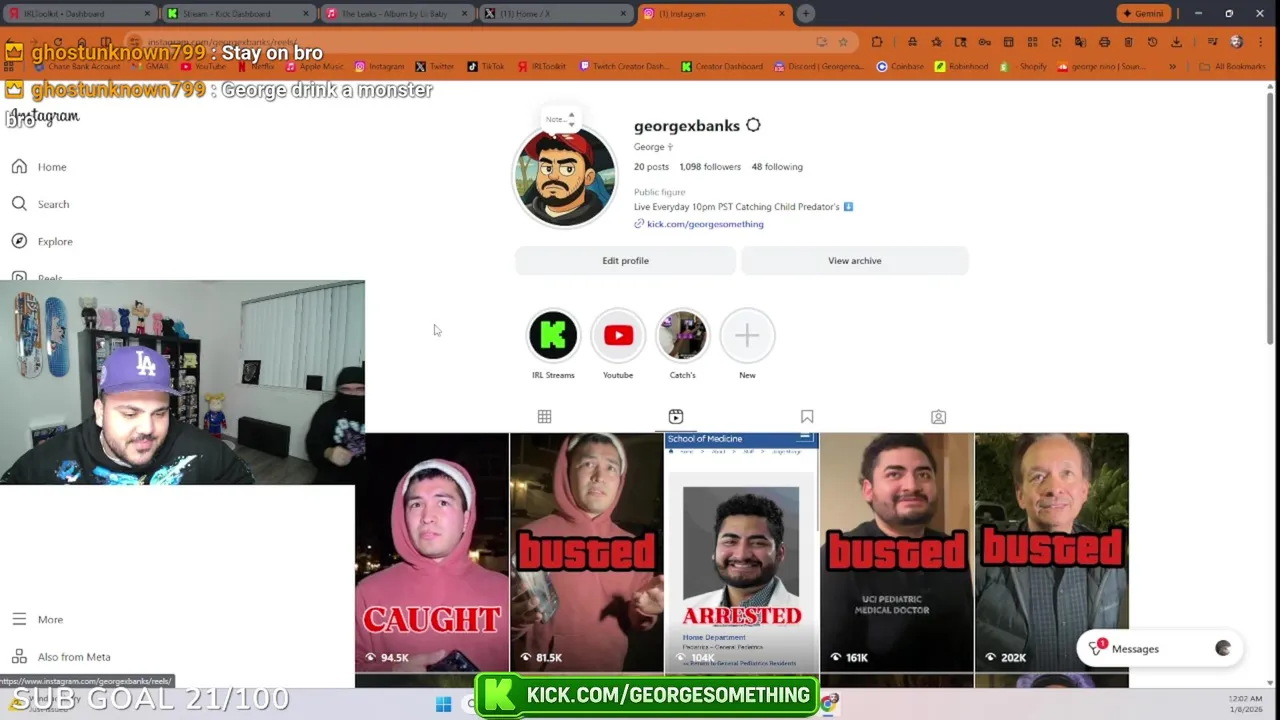Open the TikTok bookmark
The width and height of the screenshot is (1280, 720).
tap(486, 67)
